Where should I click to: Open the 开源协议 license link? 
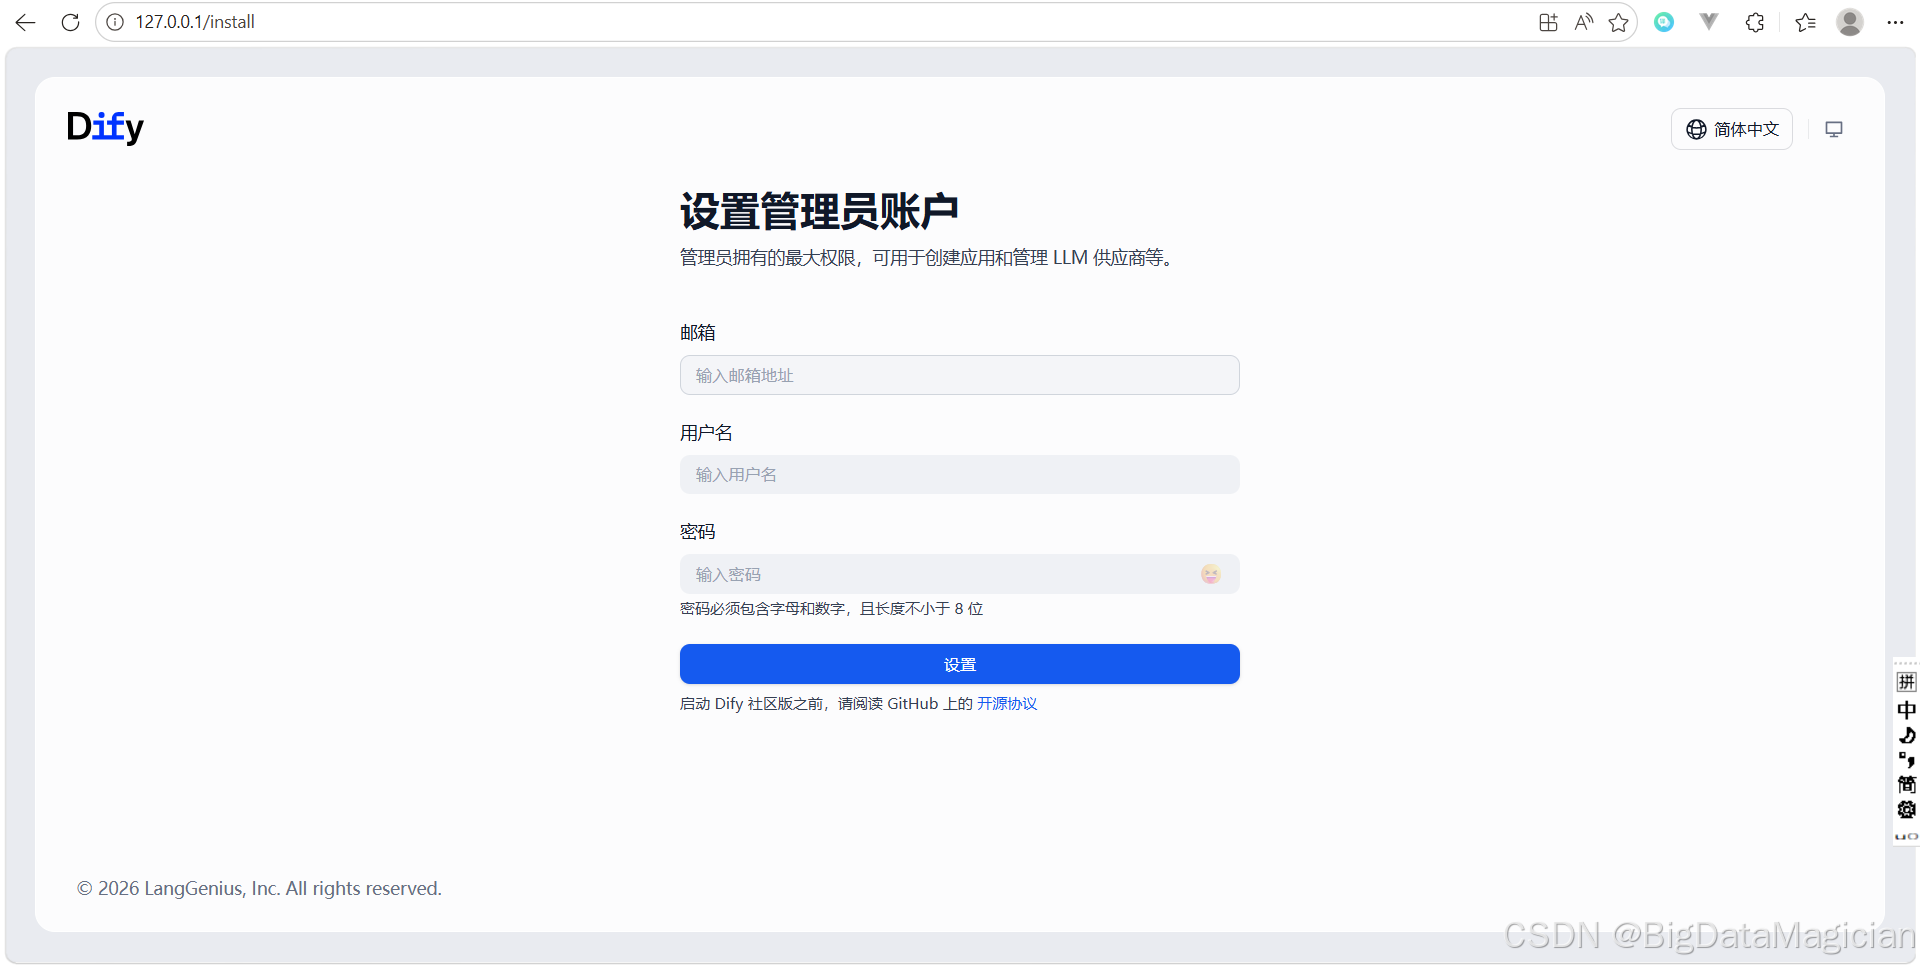click(1007, 704)
